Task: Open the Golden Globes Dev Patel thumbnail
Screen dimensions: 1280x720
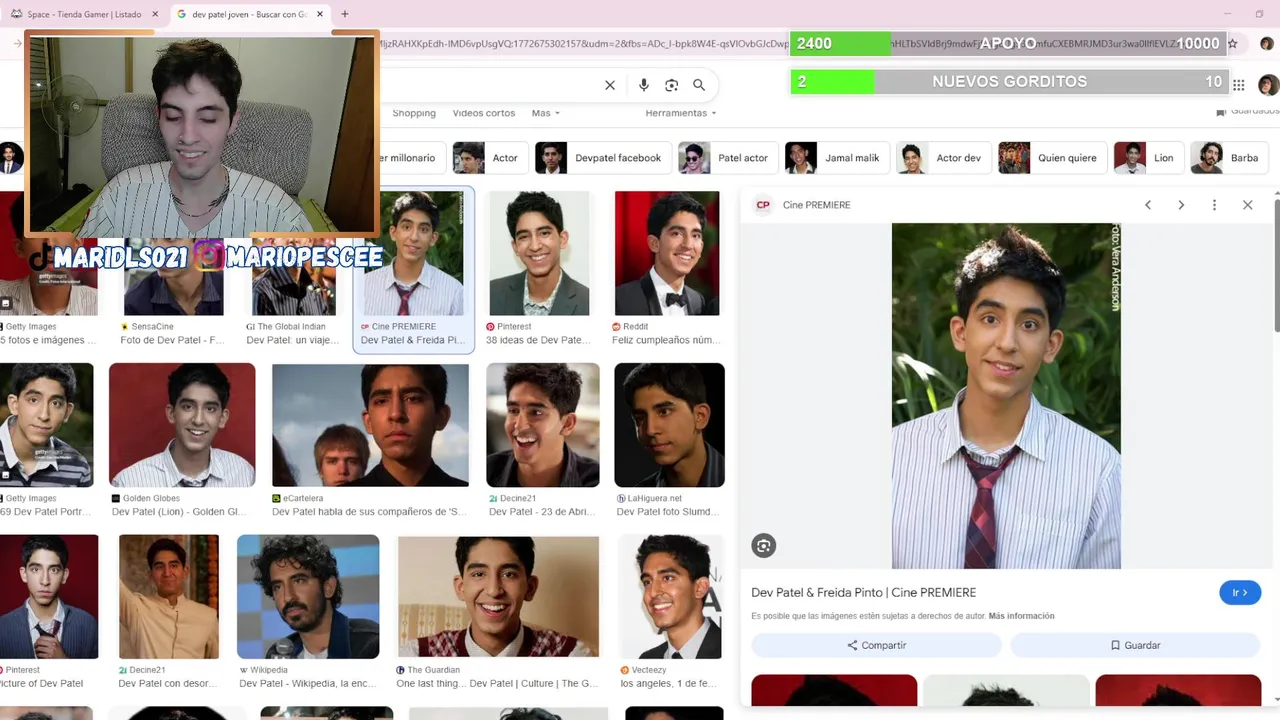Action: point(182,425)
